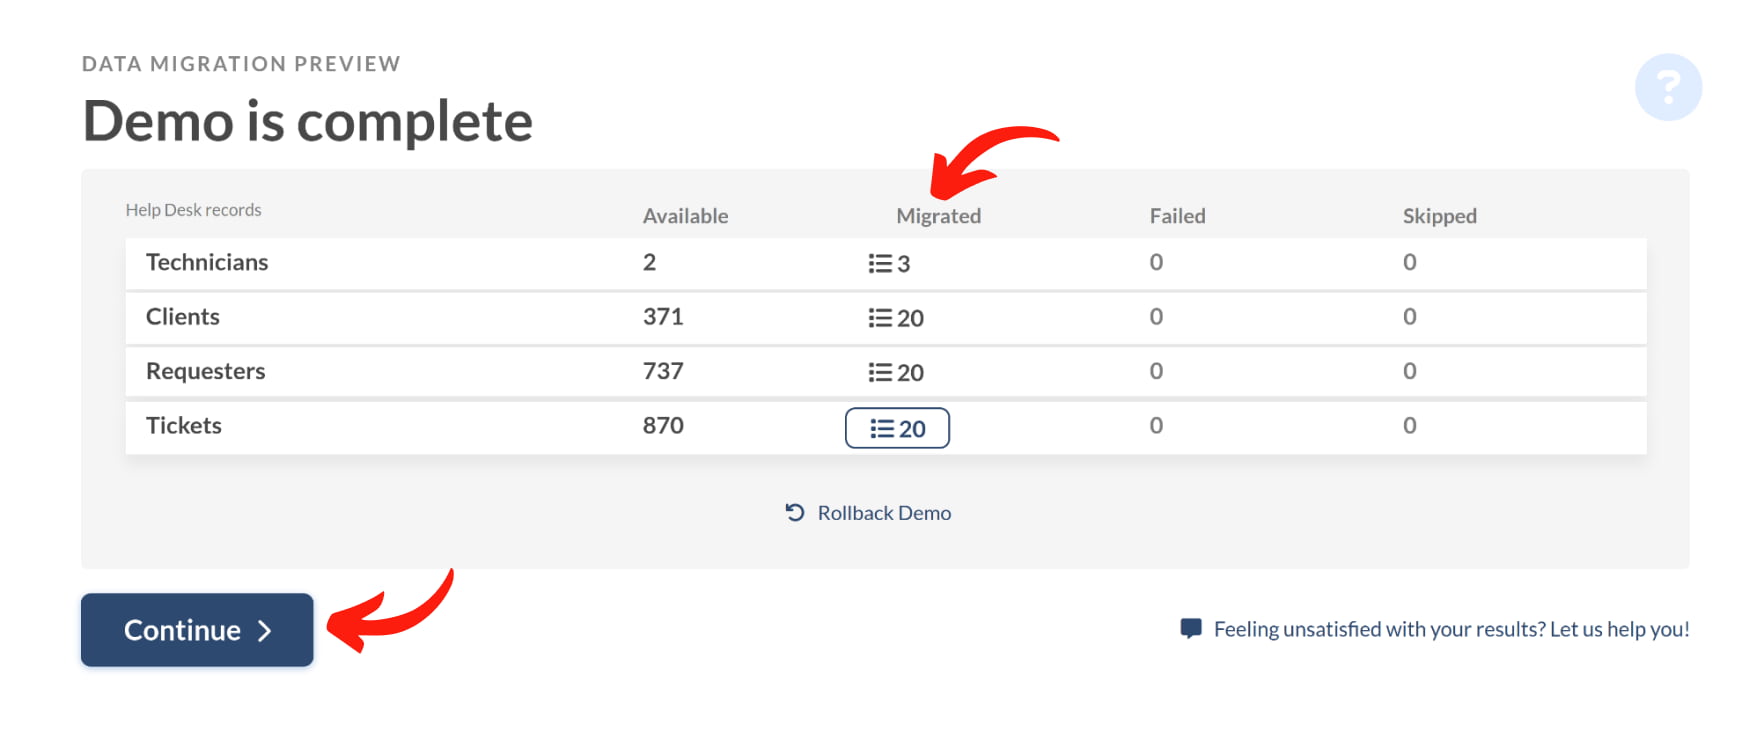Select the Requesters row label
The width and height of the screenshot is (1764, 740).
pos(206,372)
